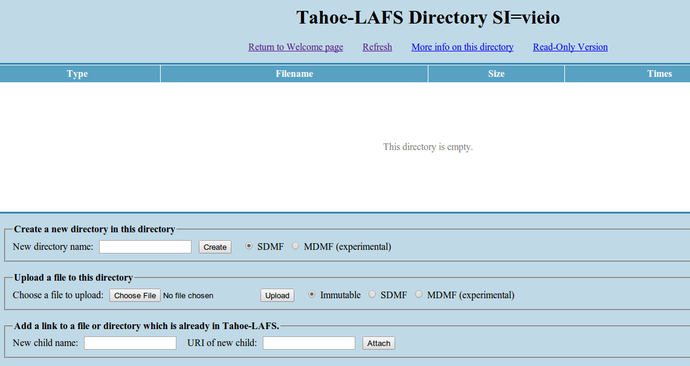The height and width of the screenshot is (366, 690).
Task: Click the Type column header
Action: click(x=77, y=74)
